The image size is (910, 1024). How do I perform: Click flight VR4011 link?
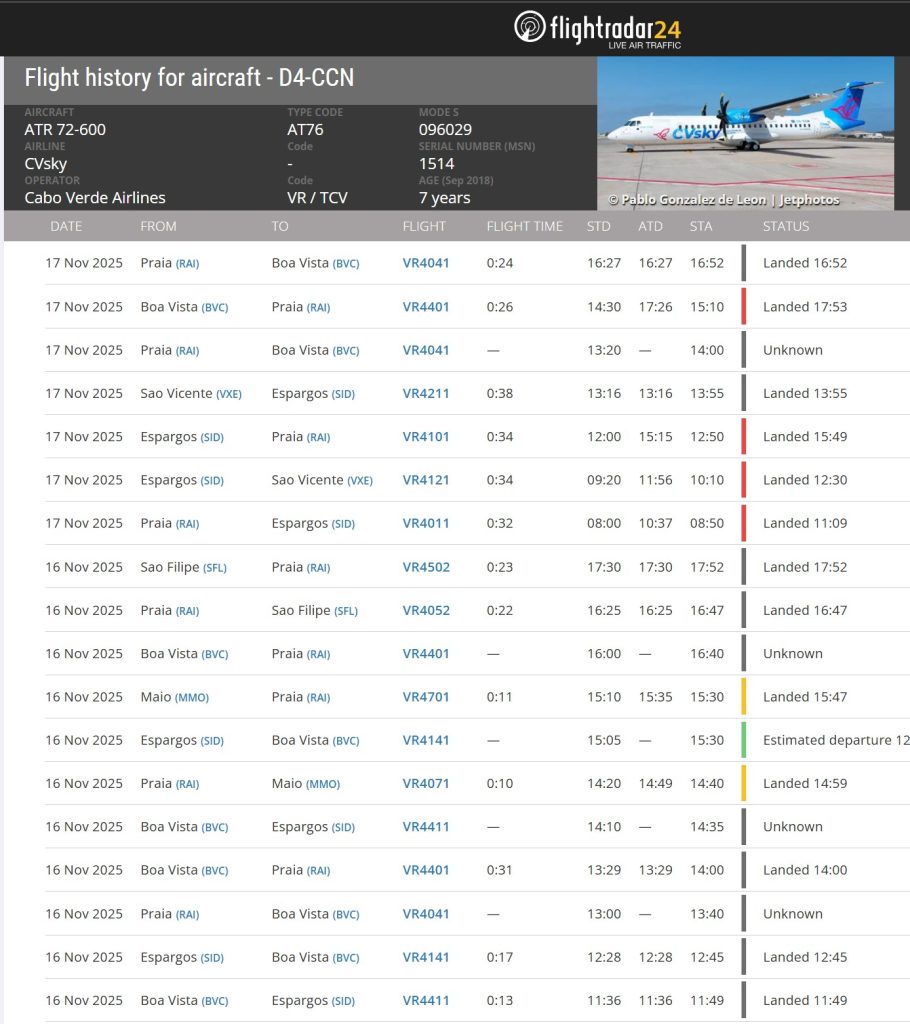[x=426, y=523]
